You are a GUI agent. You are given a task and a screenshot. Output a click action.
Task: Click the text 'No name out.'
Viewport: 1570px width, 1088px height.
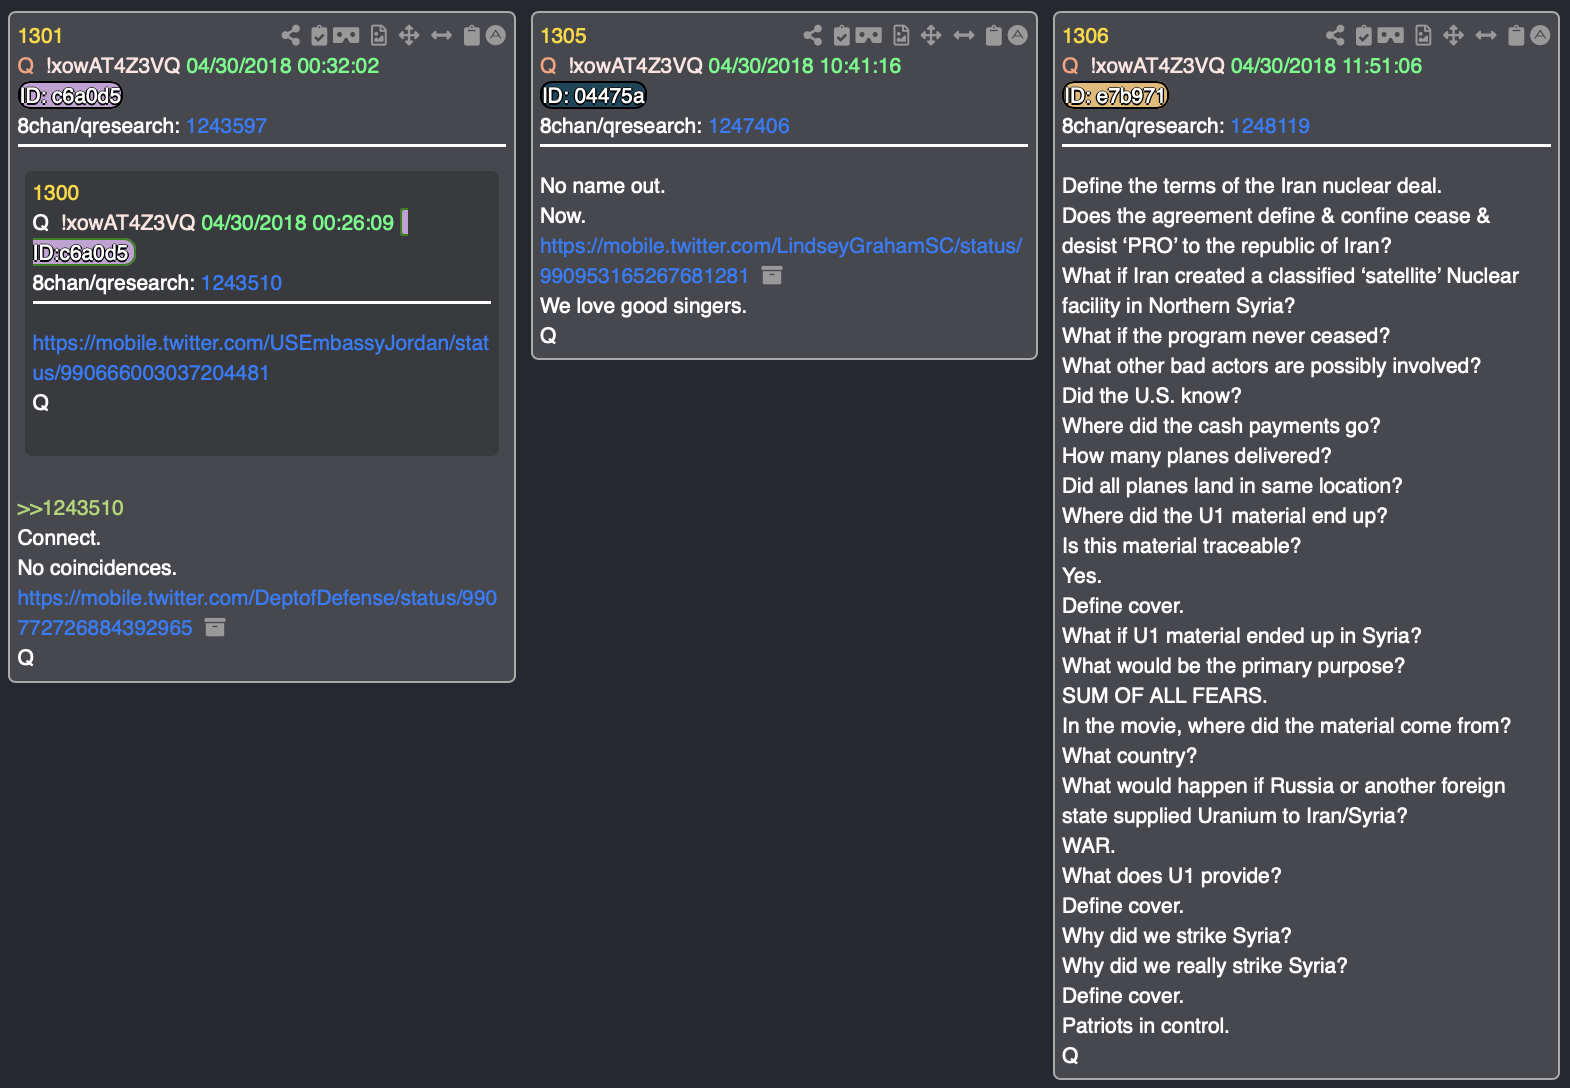pyautogui.click(x=602, y=186)
